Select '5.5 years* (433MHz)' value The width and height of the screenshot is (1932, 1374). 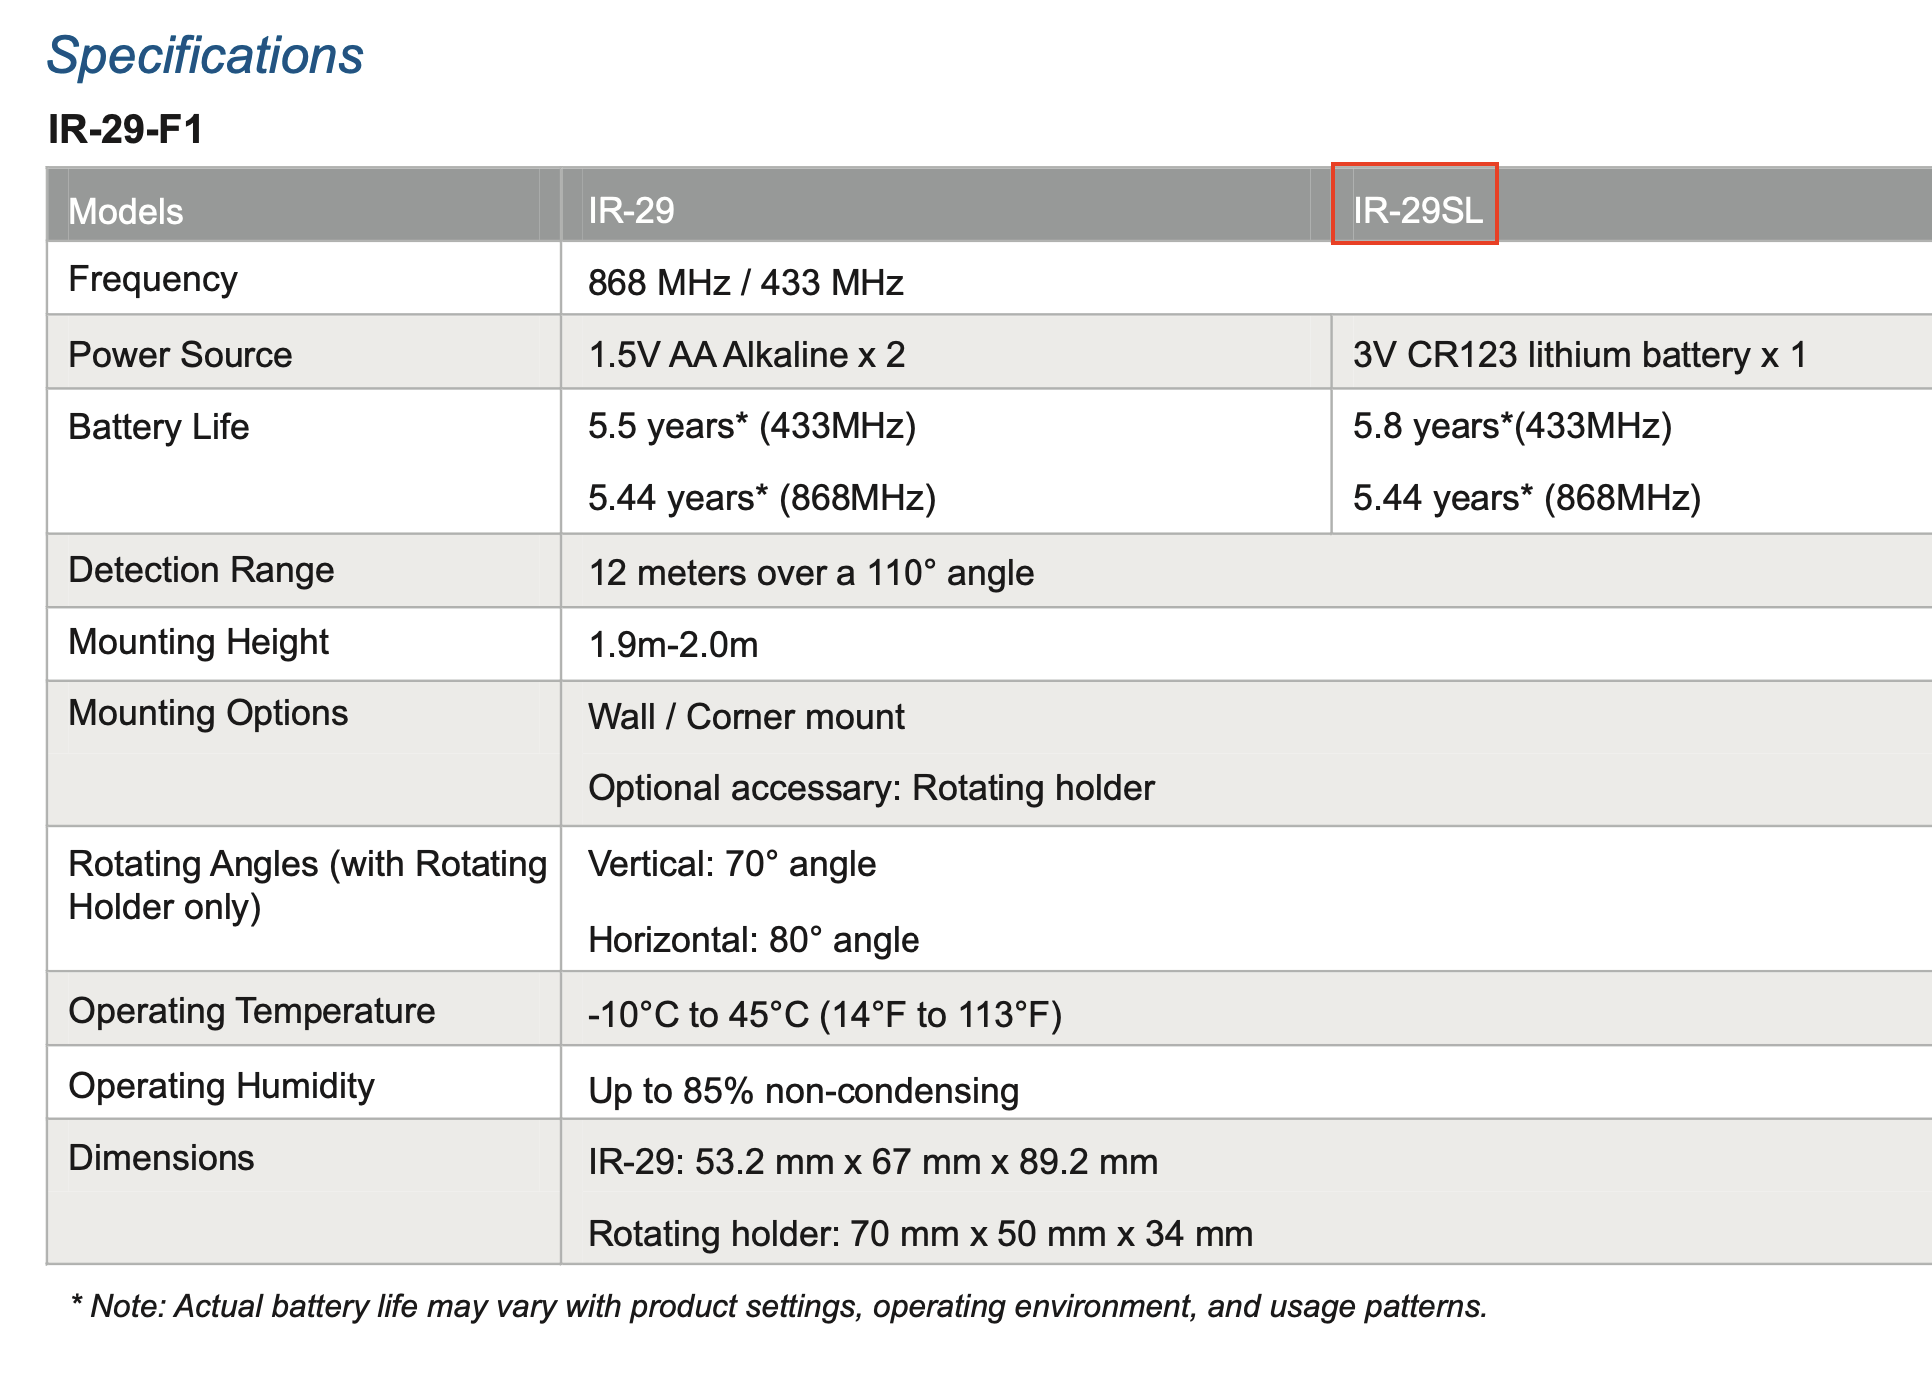tap(752, 427)
